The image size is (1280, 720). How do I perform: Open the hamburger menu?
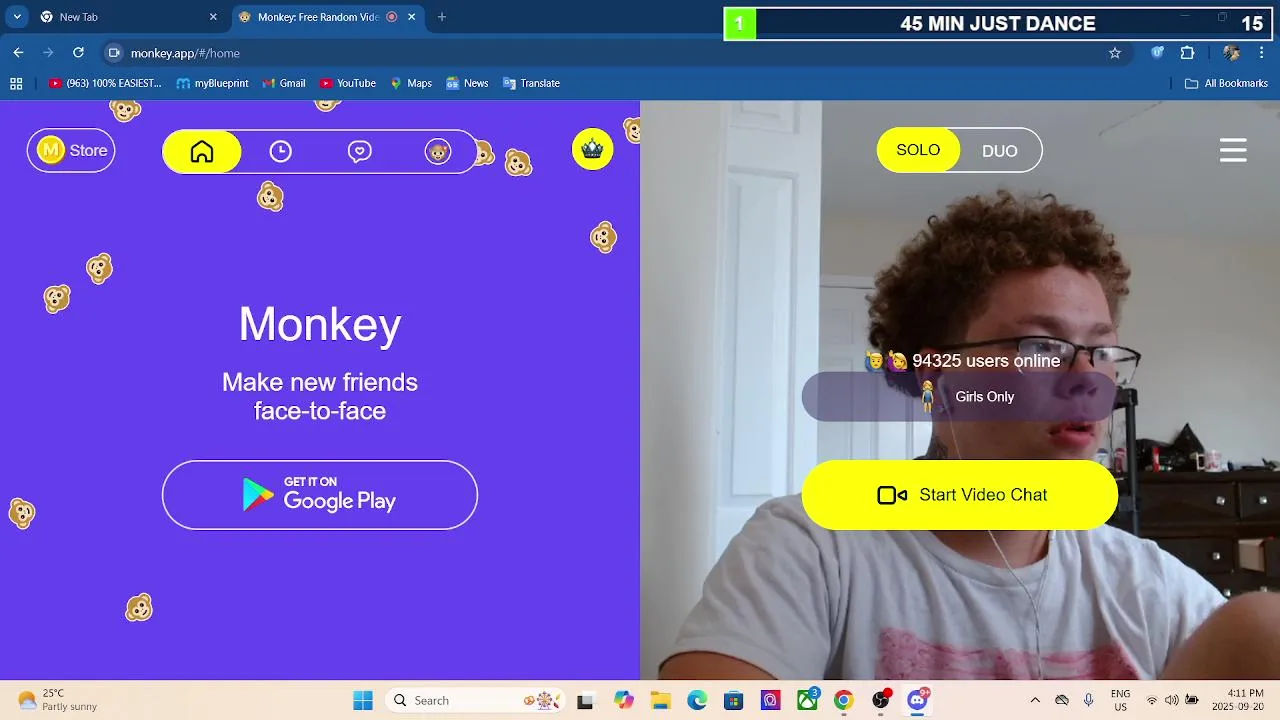(1233, 151)
